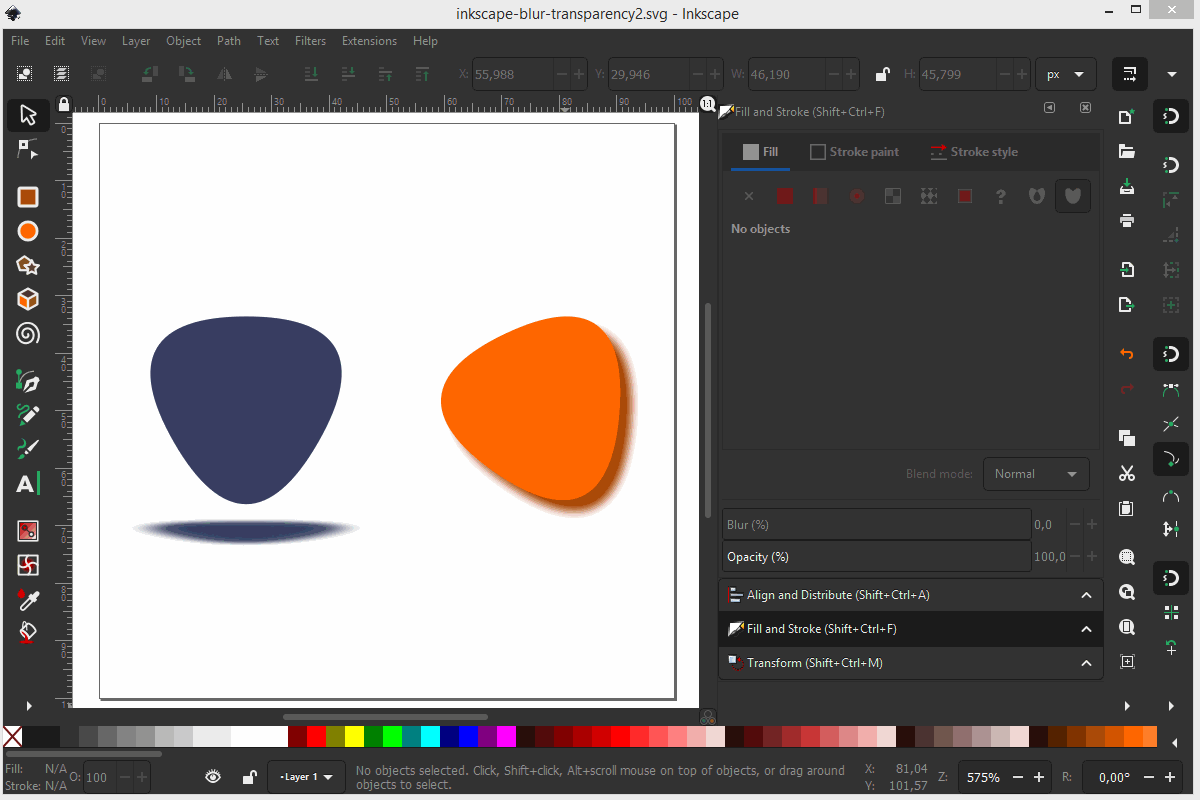Image resolution: width=1200 pixels, height=800 pixels.
Task: Open the Blend mode dropdown
Action: (1036, 474)
